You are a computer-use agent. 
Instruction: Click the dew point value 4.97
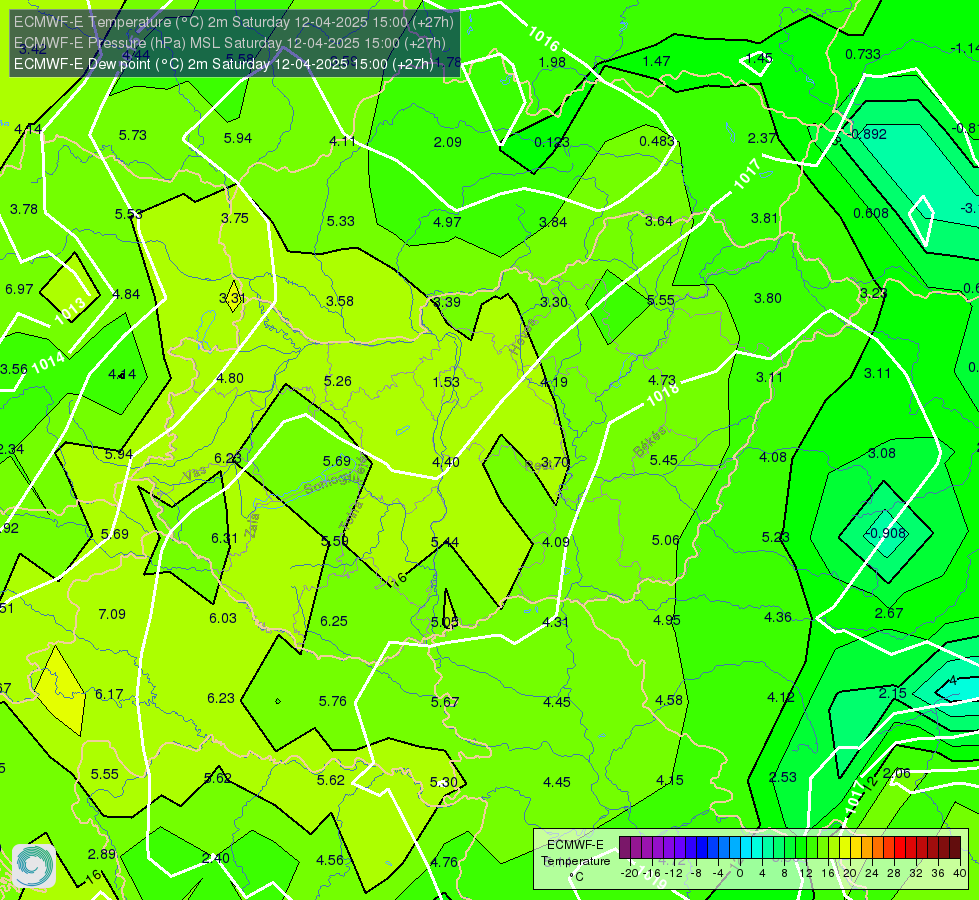click(x=447, y=222)
